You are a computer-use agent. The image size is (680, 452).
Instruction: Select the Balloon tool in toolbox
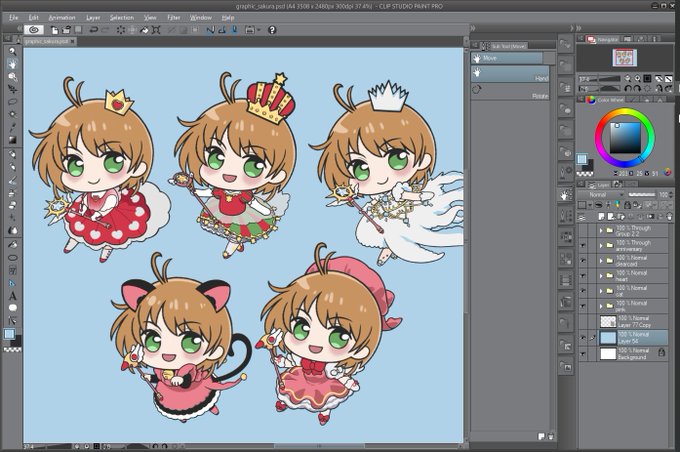coord(13,308)
